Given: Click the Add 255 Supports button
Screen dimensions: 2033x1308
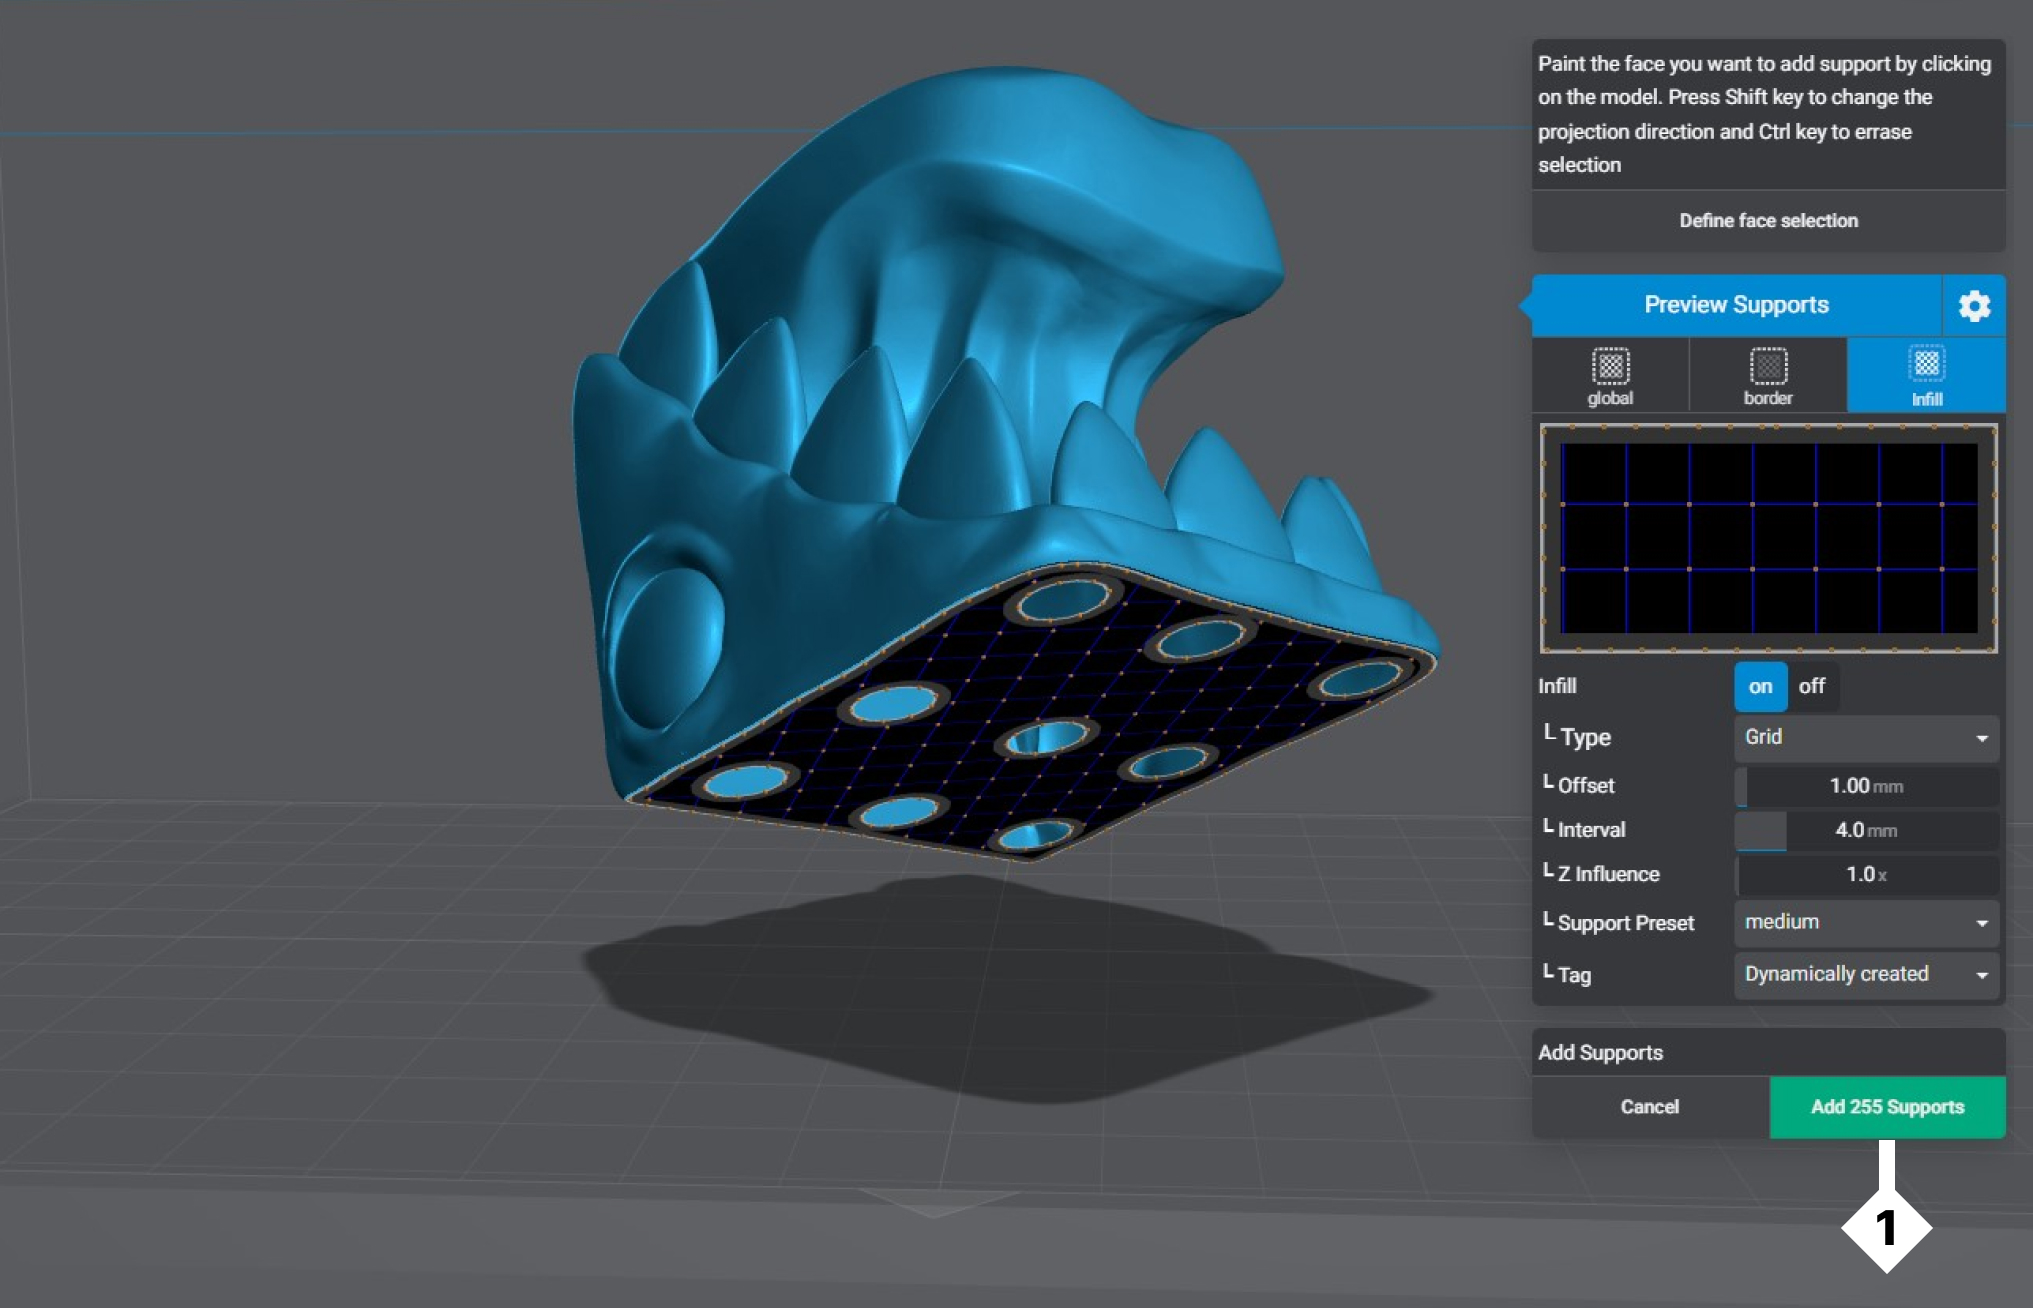Looking at the screenshot, I should click(x=1887, y=1107).
